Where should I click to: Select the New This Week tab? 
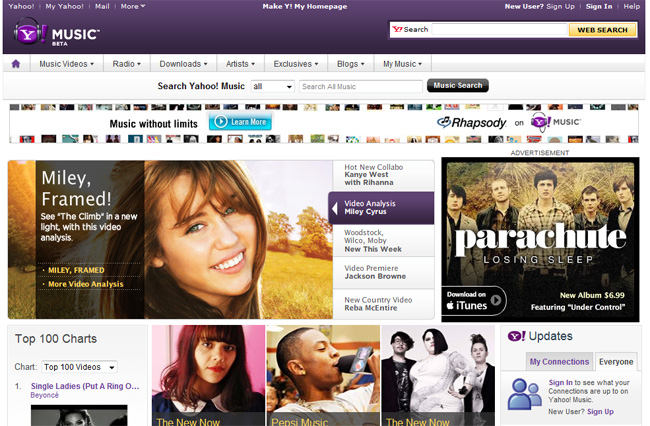(383, 241)
